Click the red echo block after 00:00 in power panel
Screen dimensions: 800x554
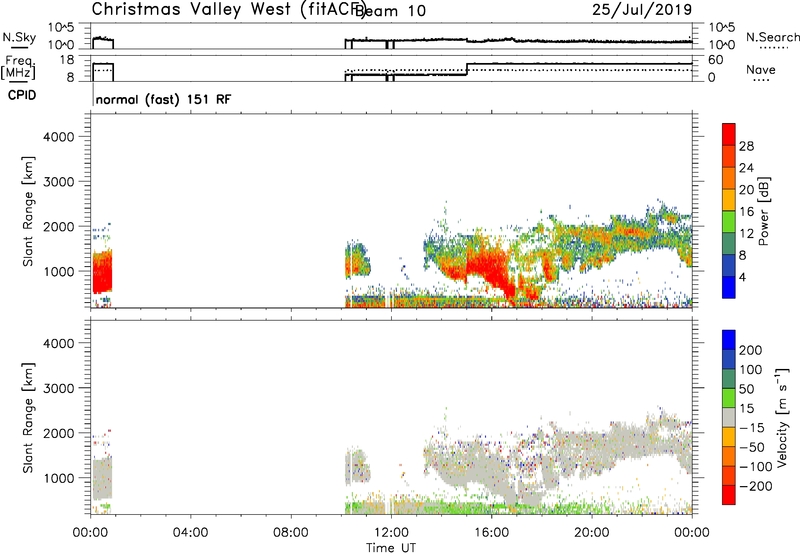coord(102,272)
